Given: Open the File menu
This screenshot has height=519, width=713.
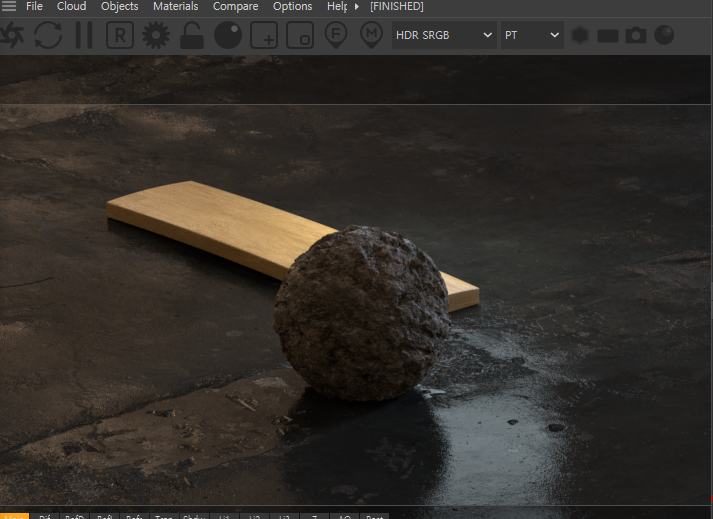Looking at the screenshot, I should [x=34, y=6].
